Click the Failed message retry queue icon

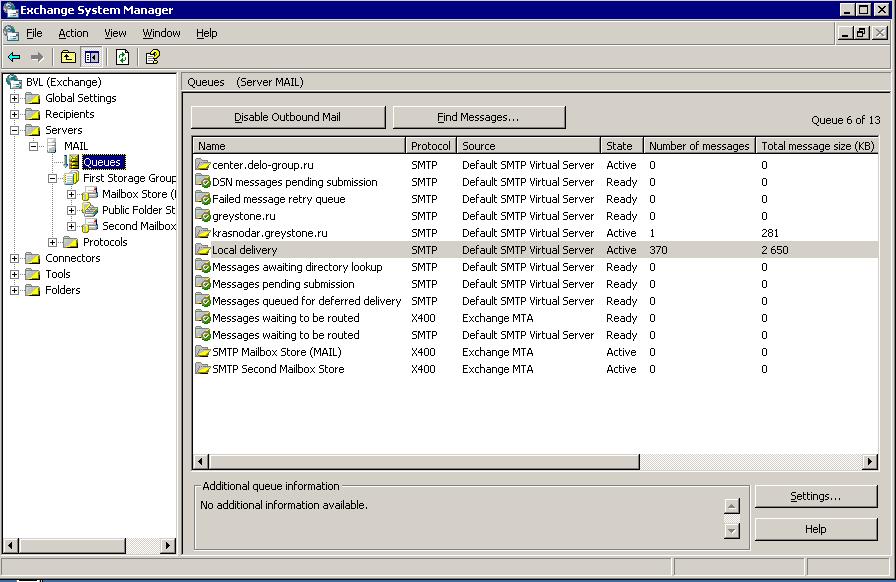click(202, 199)
